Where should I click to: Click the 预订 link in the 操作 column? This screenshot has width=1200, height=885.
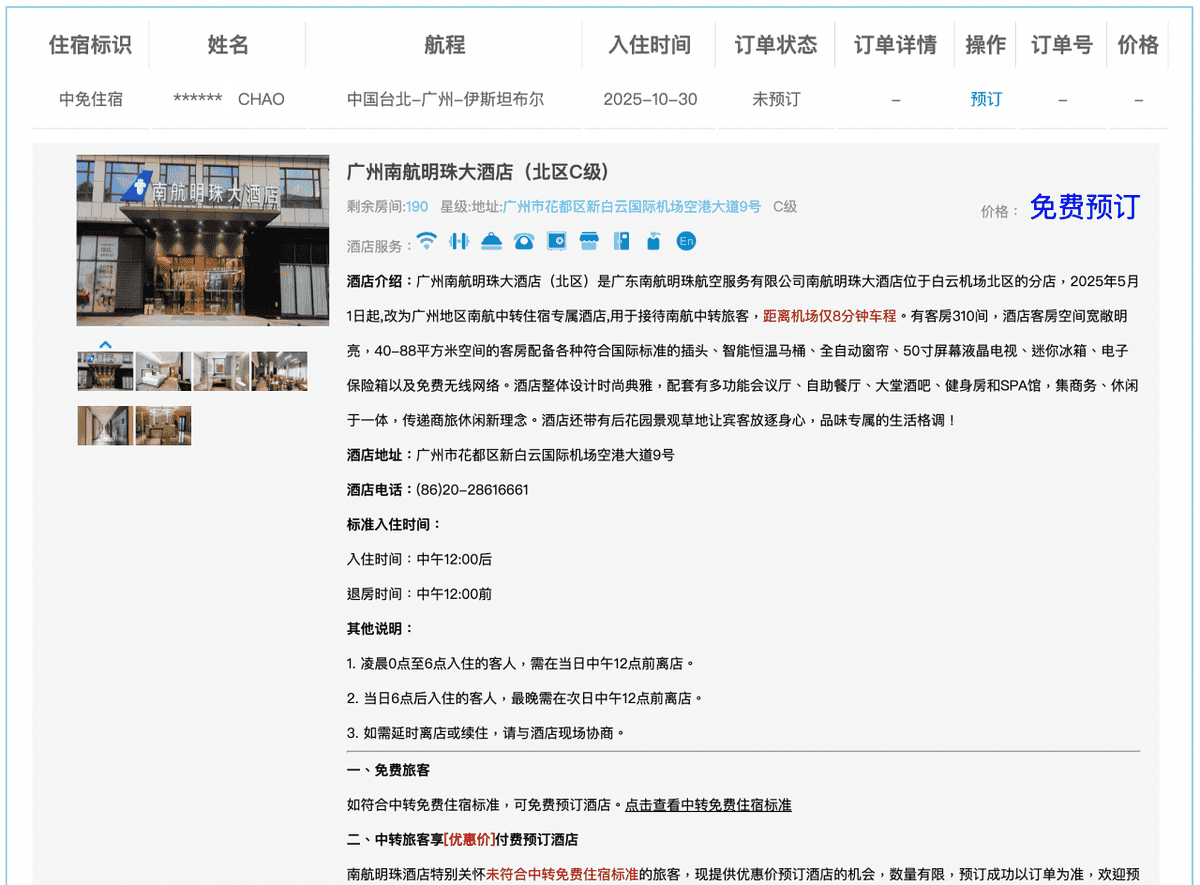[986, 99]
